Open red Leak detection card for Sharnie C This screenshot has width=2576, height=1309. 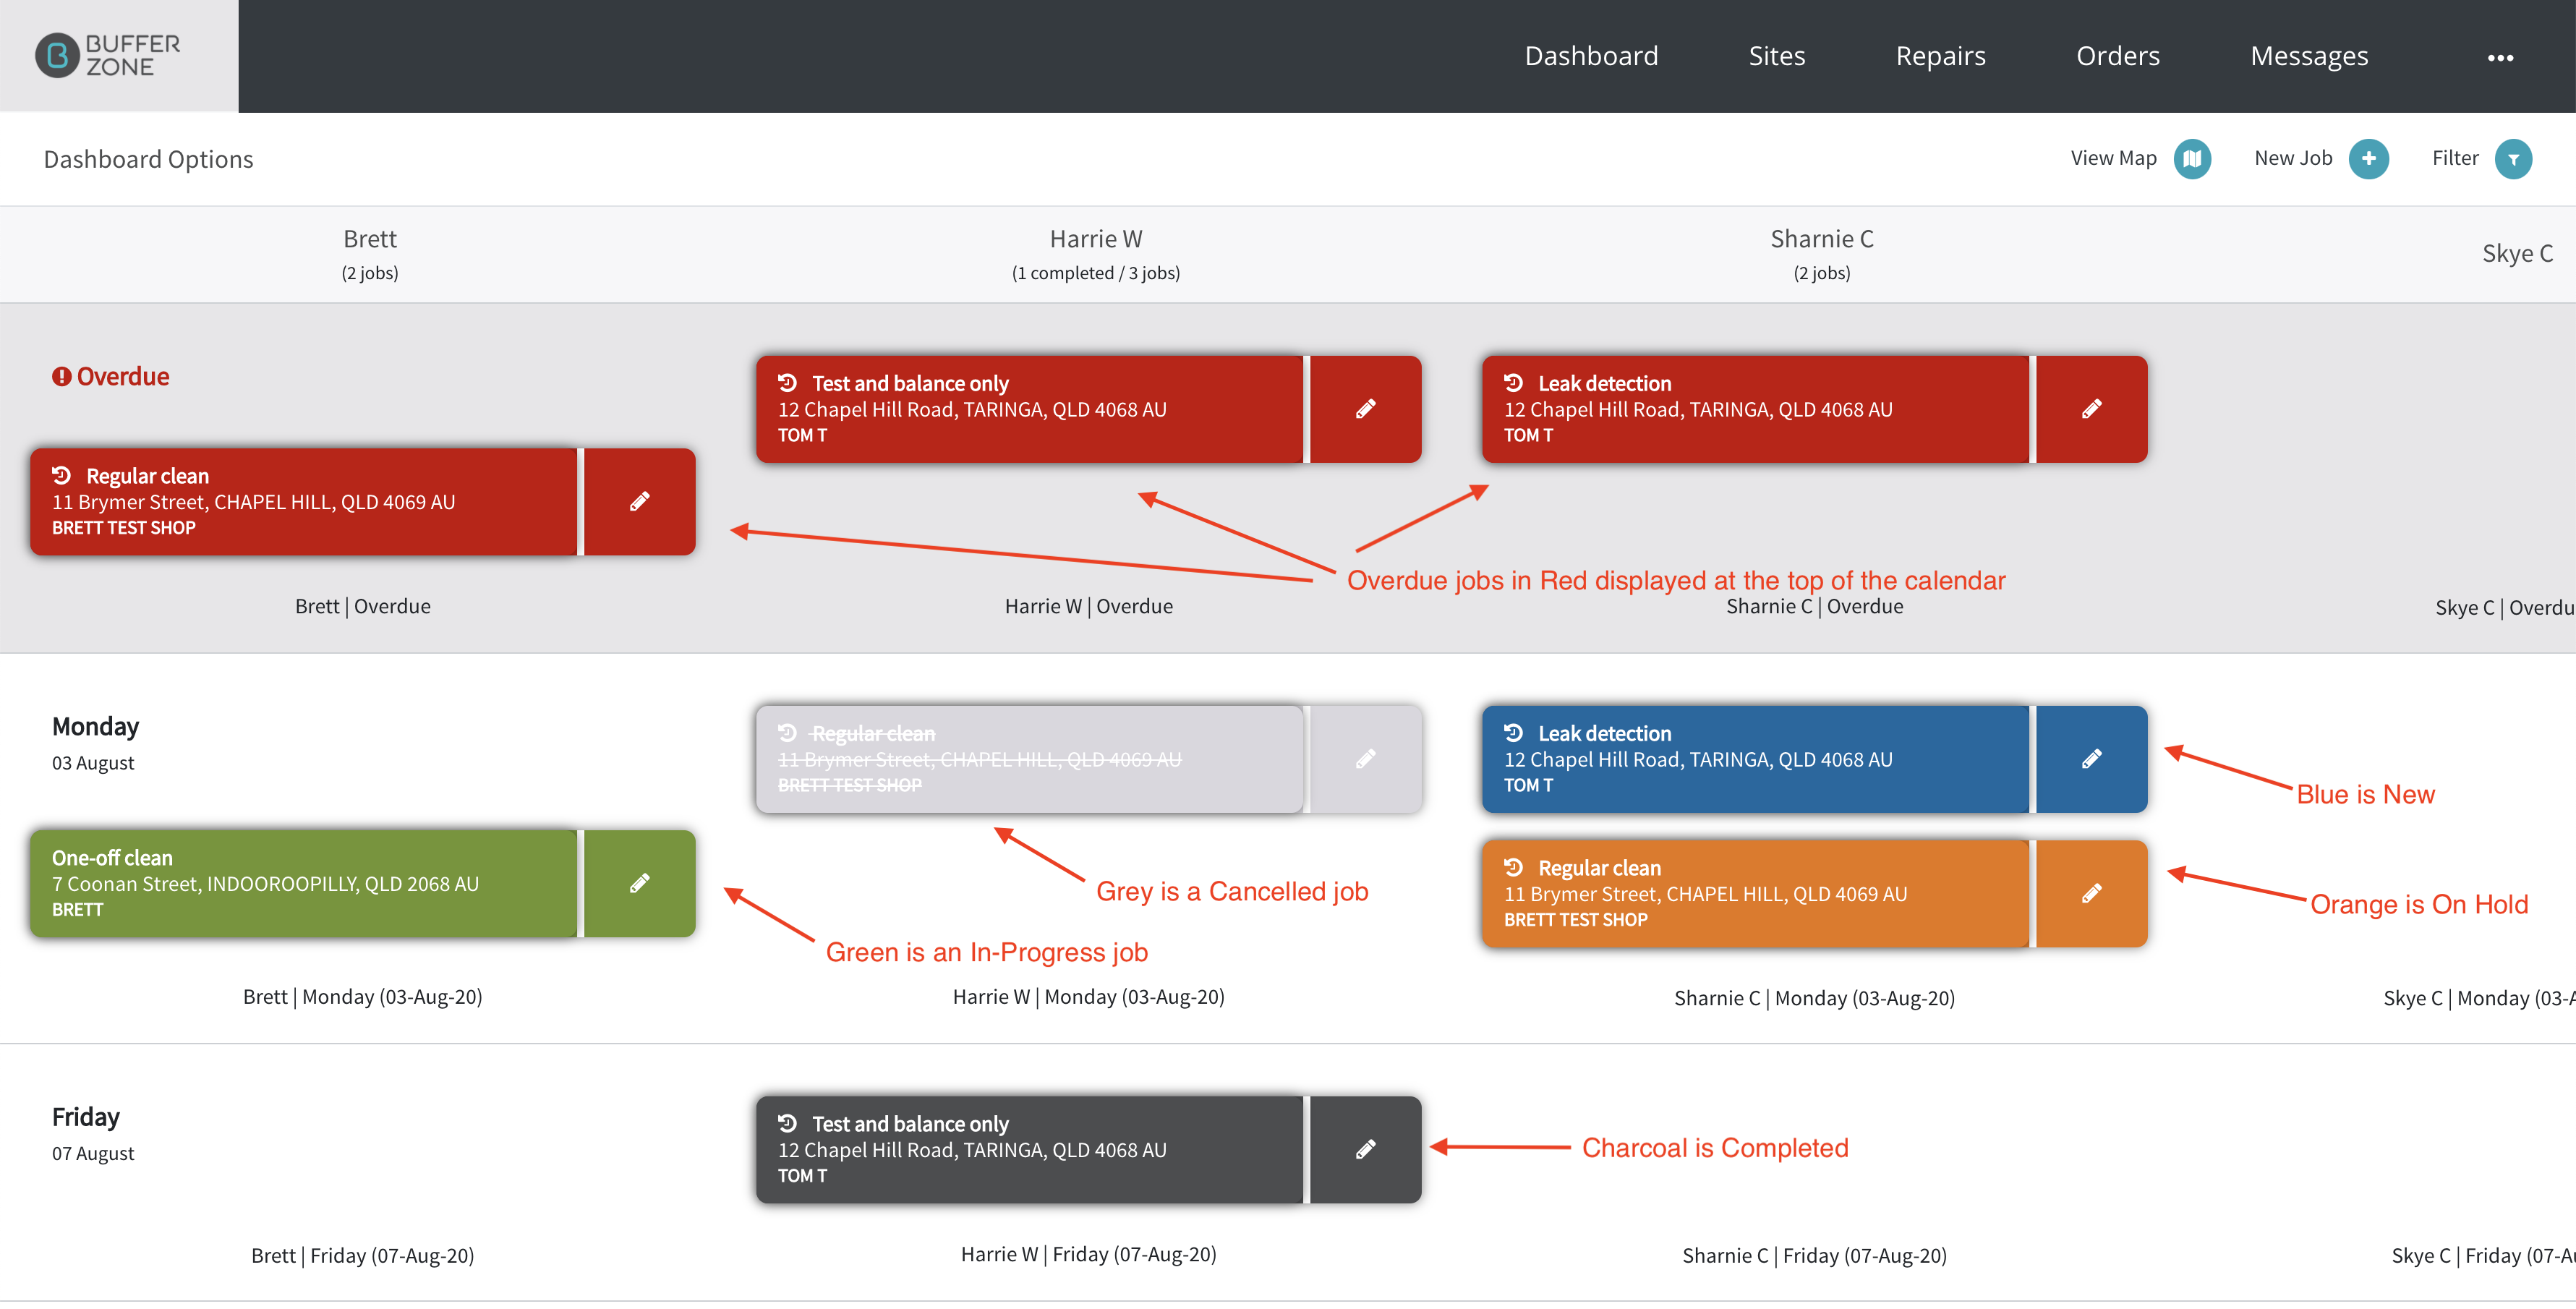1755,409
